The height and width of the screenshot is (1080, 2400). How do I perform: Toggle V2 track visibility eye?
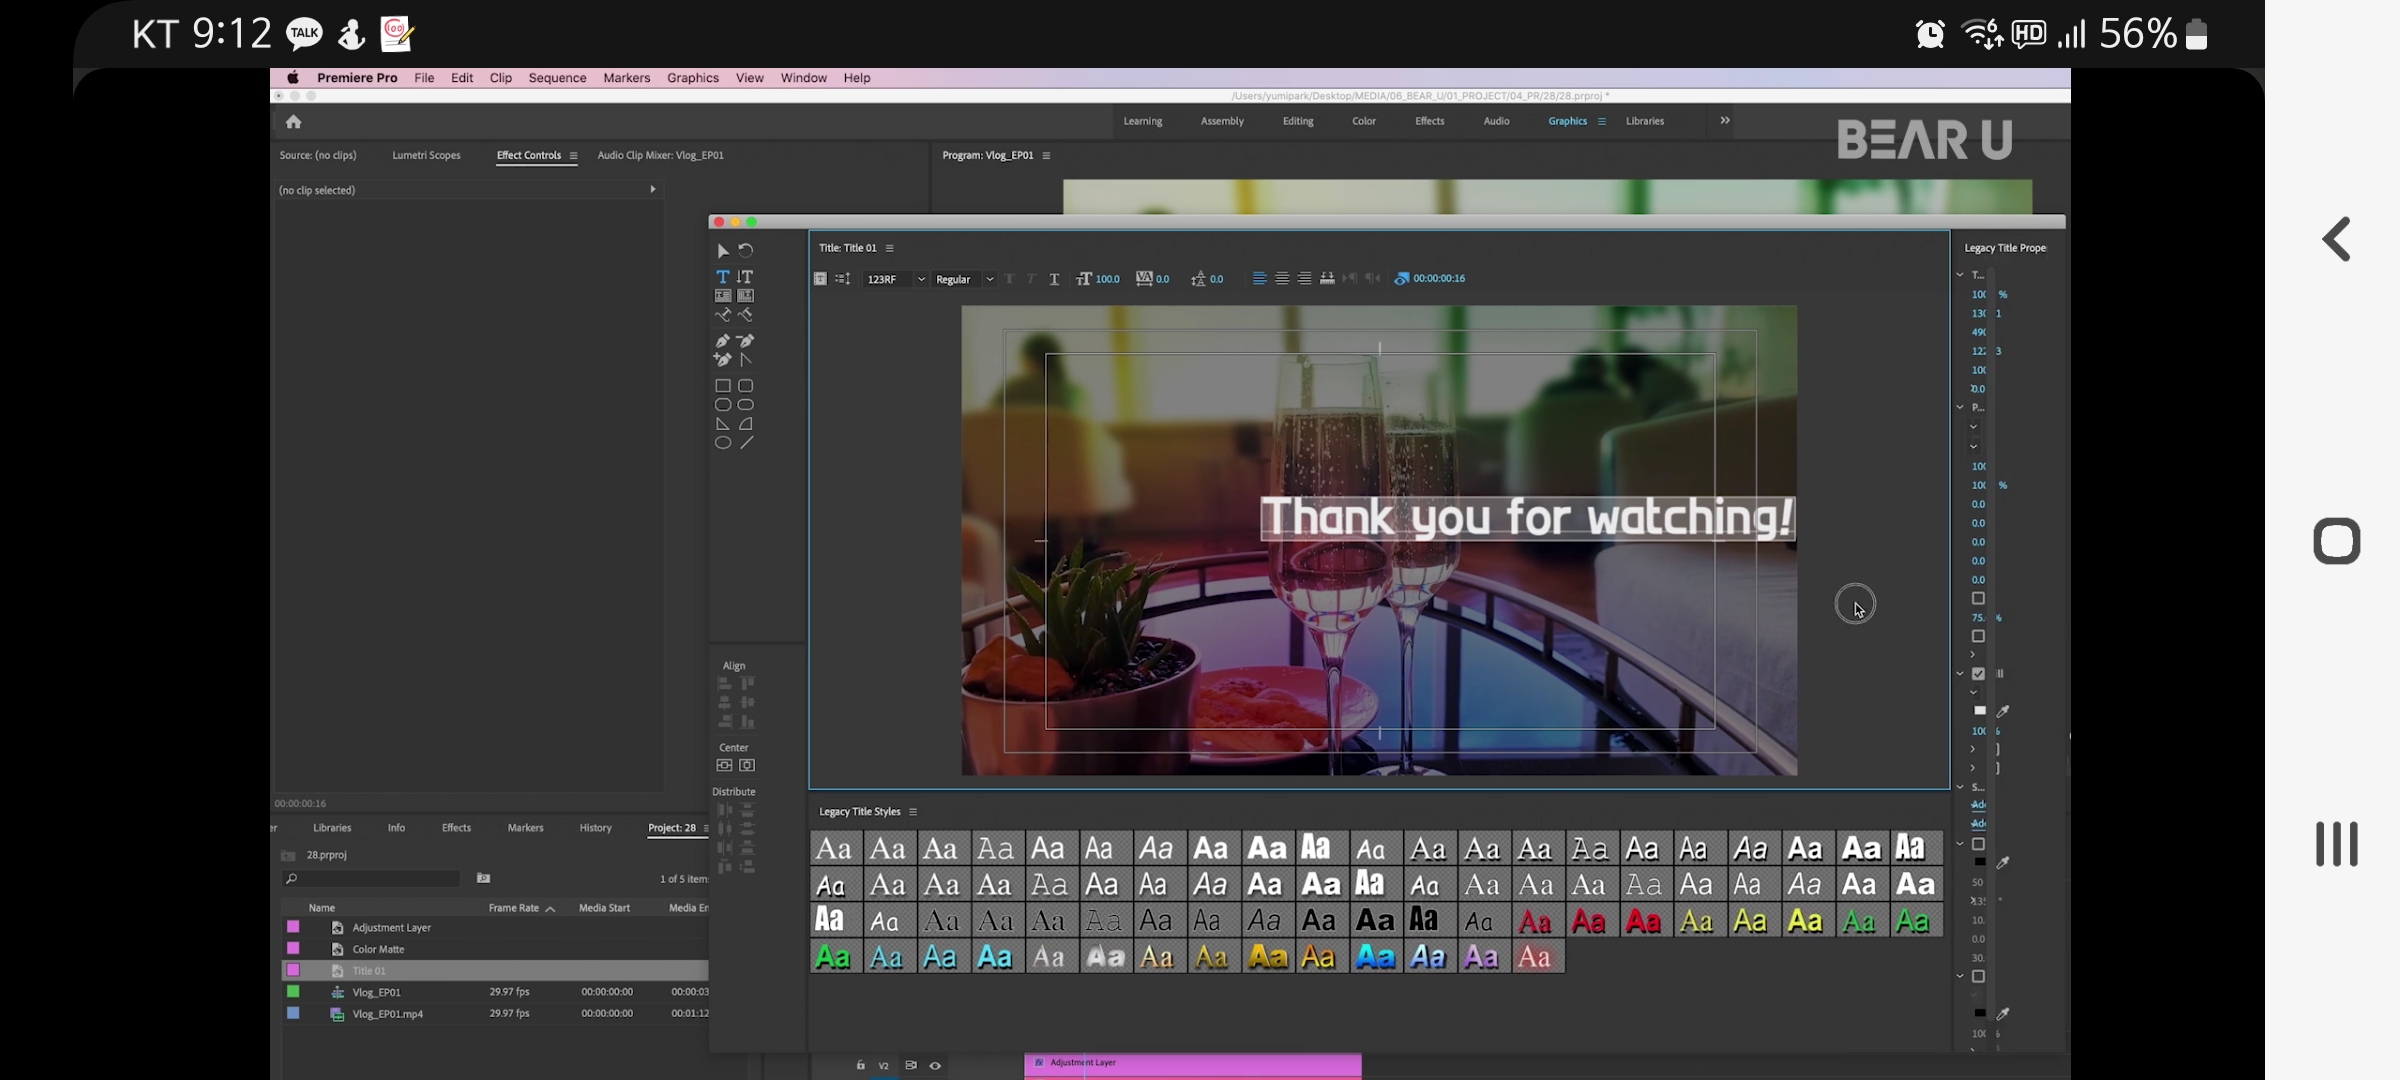tap(935, 1066)
